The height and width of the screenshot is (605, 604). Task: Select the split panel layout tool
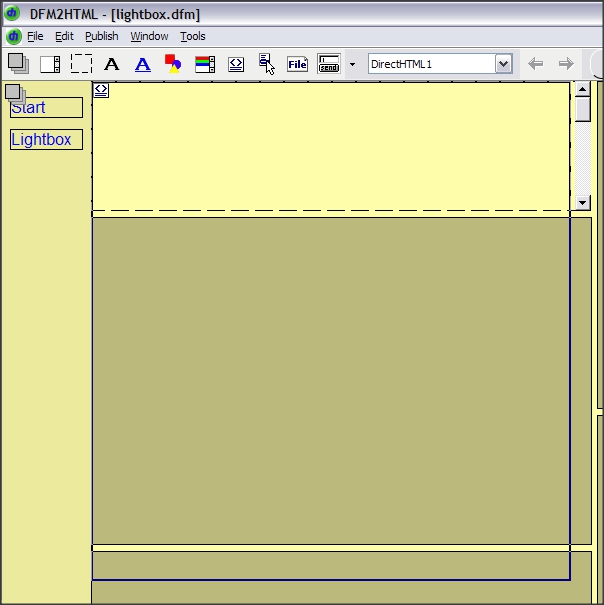50,64
